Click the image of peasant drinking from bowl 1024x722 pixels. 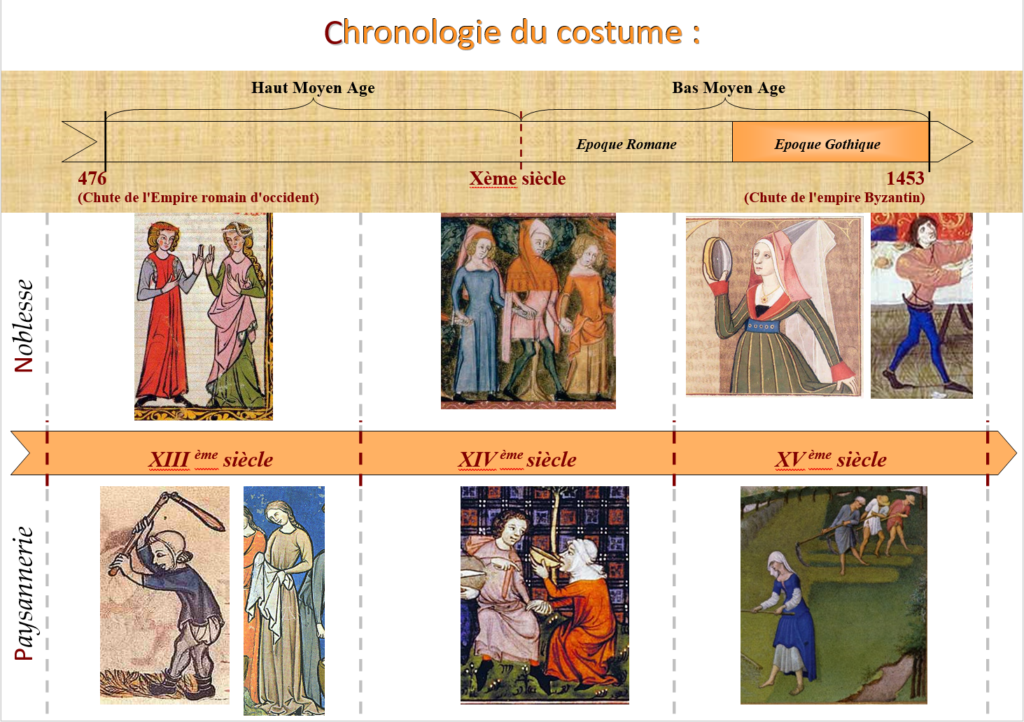pos(545,595)
